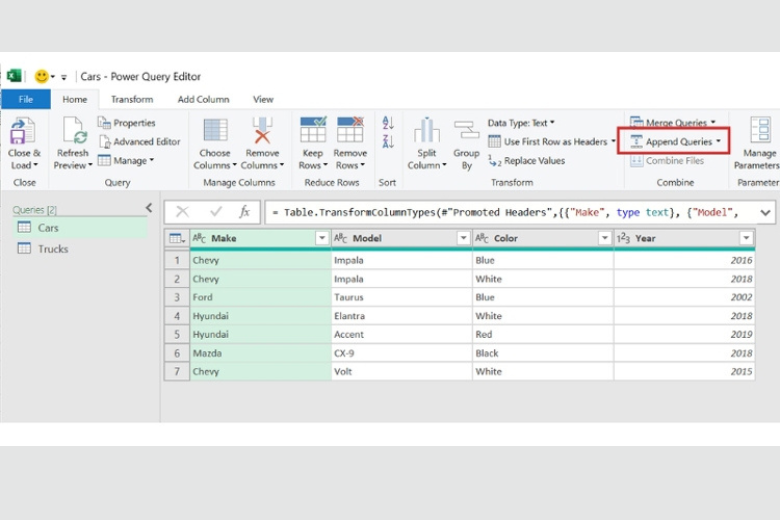Screen dimensions: 780x520
Task: Click the Split Column icon
Action: pyautogui.click(x=427, y=131)
